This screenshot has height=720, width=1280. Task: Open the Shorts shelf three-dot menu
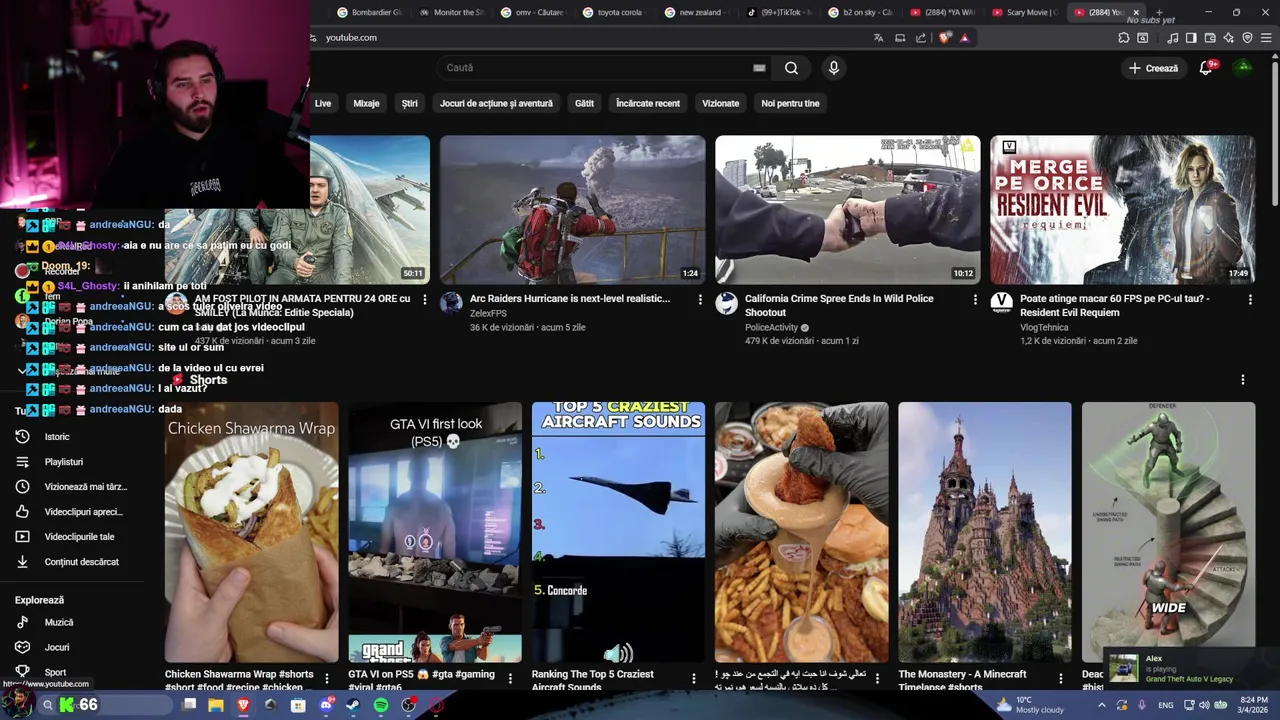click(x=1243, y=380)
